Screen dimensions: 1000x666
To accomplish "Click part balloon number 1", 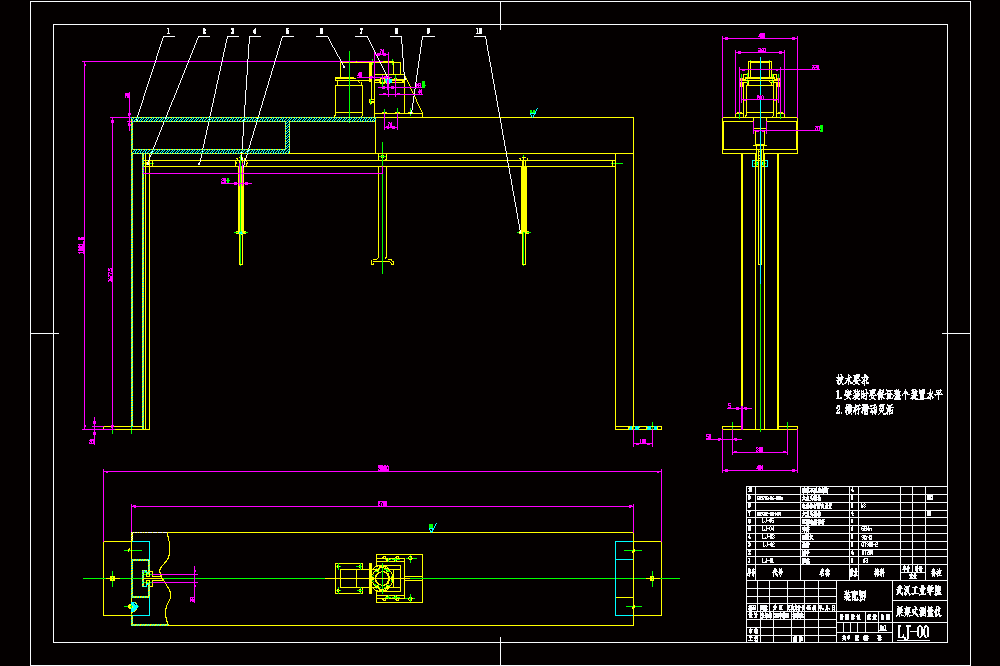I will 168,31.
